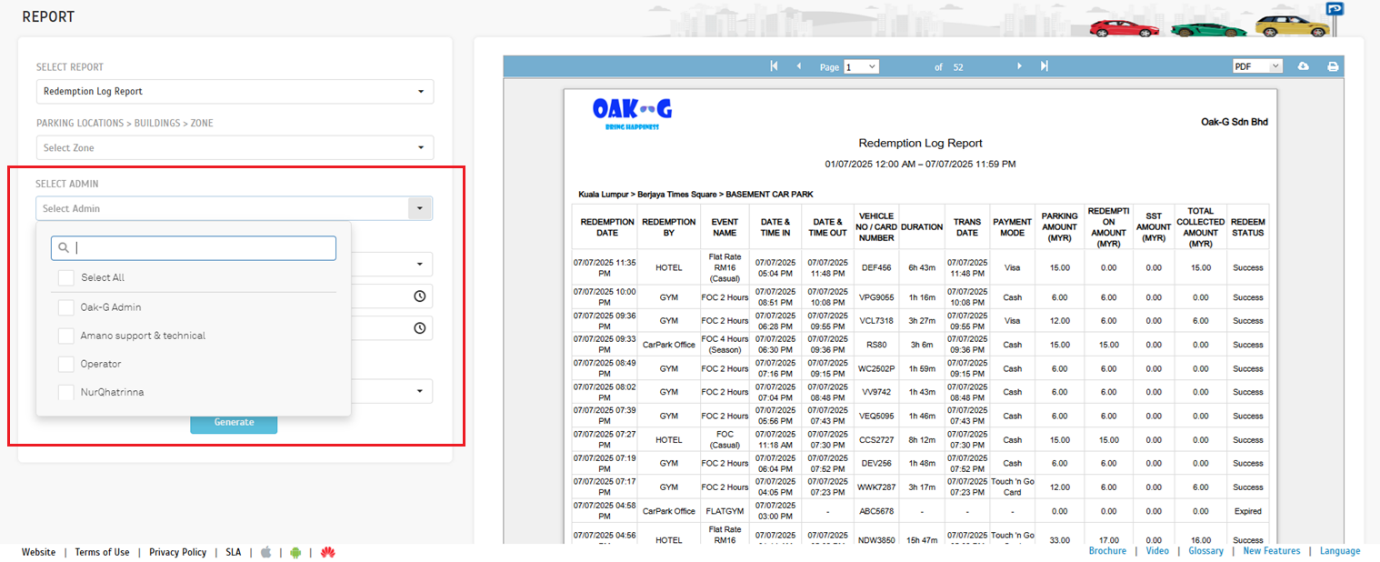Go to next report page
The width and height of the screenshot is (1380, 562).
1019,66
